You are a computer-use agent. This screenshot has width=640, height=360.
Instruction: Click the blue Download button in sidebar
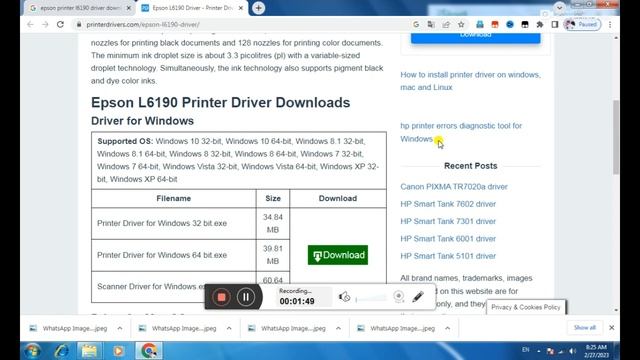pos(476,38)
